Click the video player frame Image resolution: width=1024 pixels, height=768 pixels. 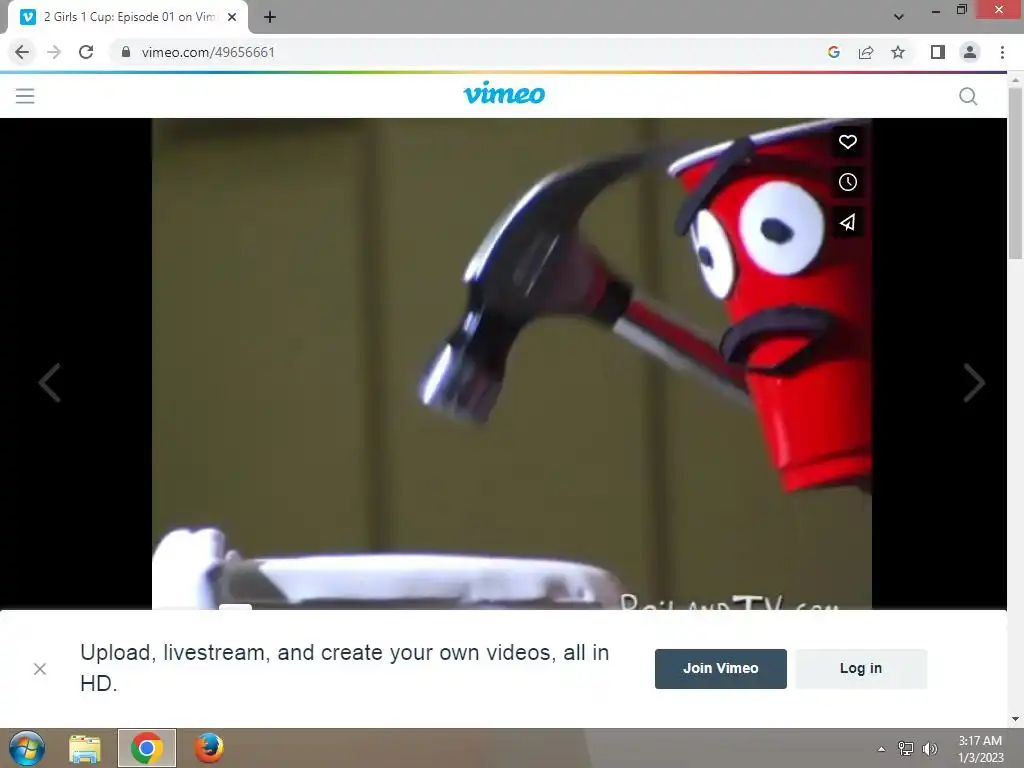(x=512, y=364)
